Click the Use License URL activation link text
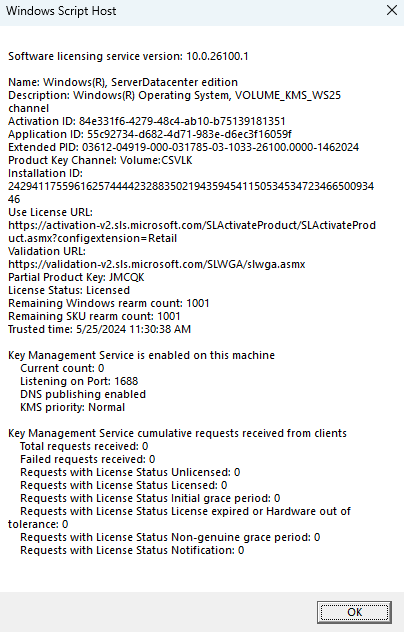Image resolution: width=404 pixels, height=632 pixels. [192, 232]
